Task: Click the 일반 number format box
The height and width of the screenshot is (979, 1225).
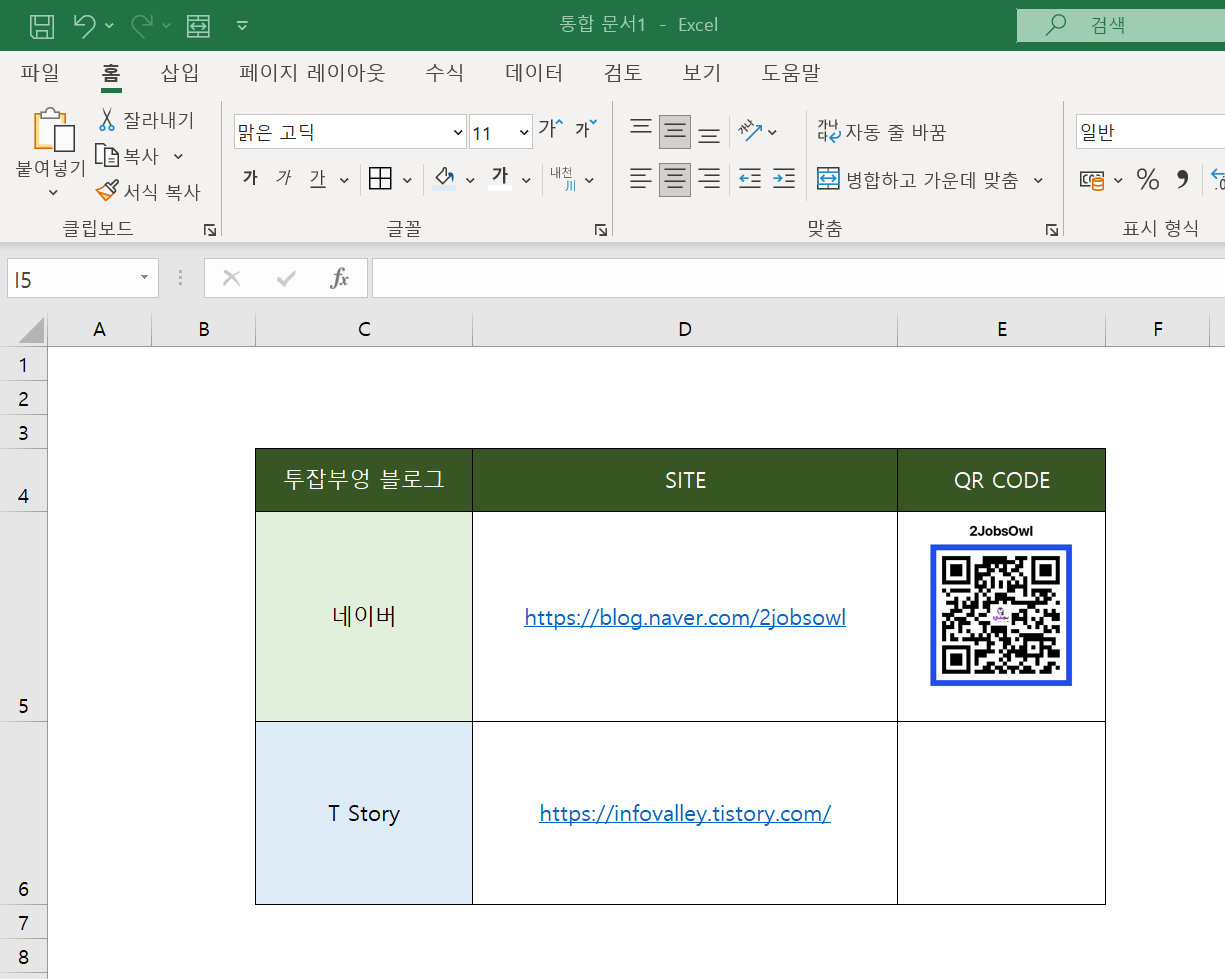Action: pos(1150,132)
